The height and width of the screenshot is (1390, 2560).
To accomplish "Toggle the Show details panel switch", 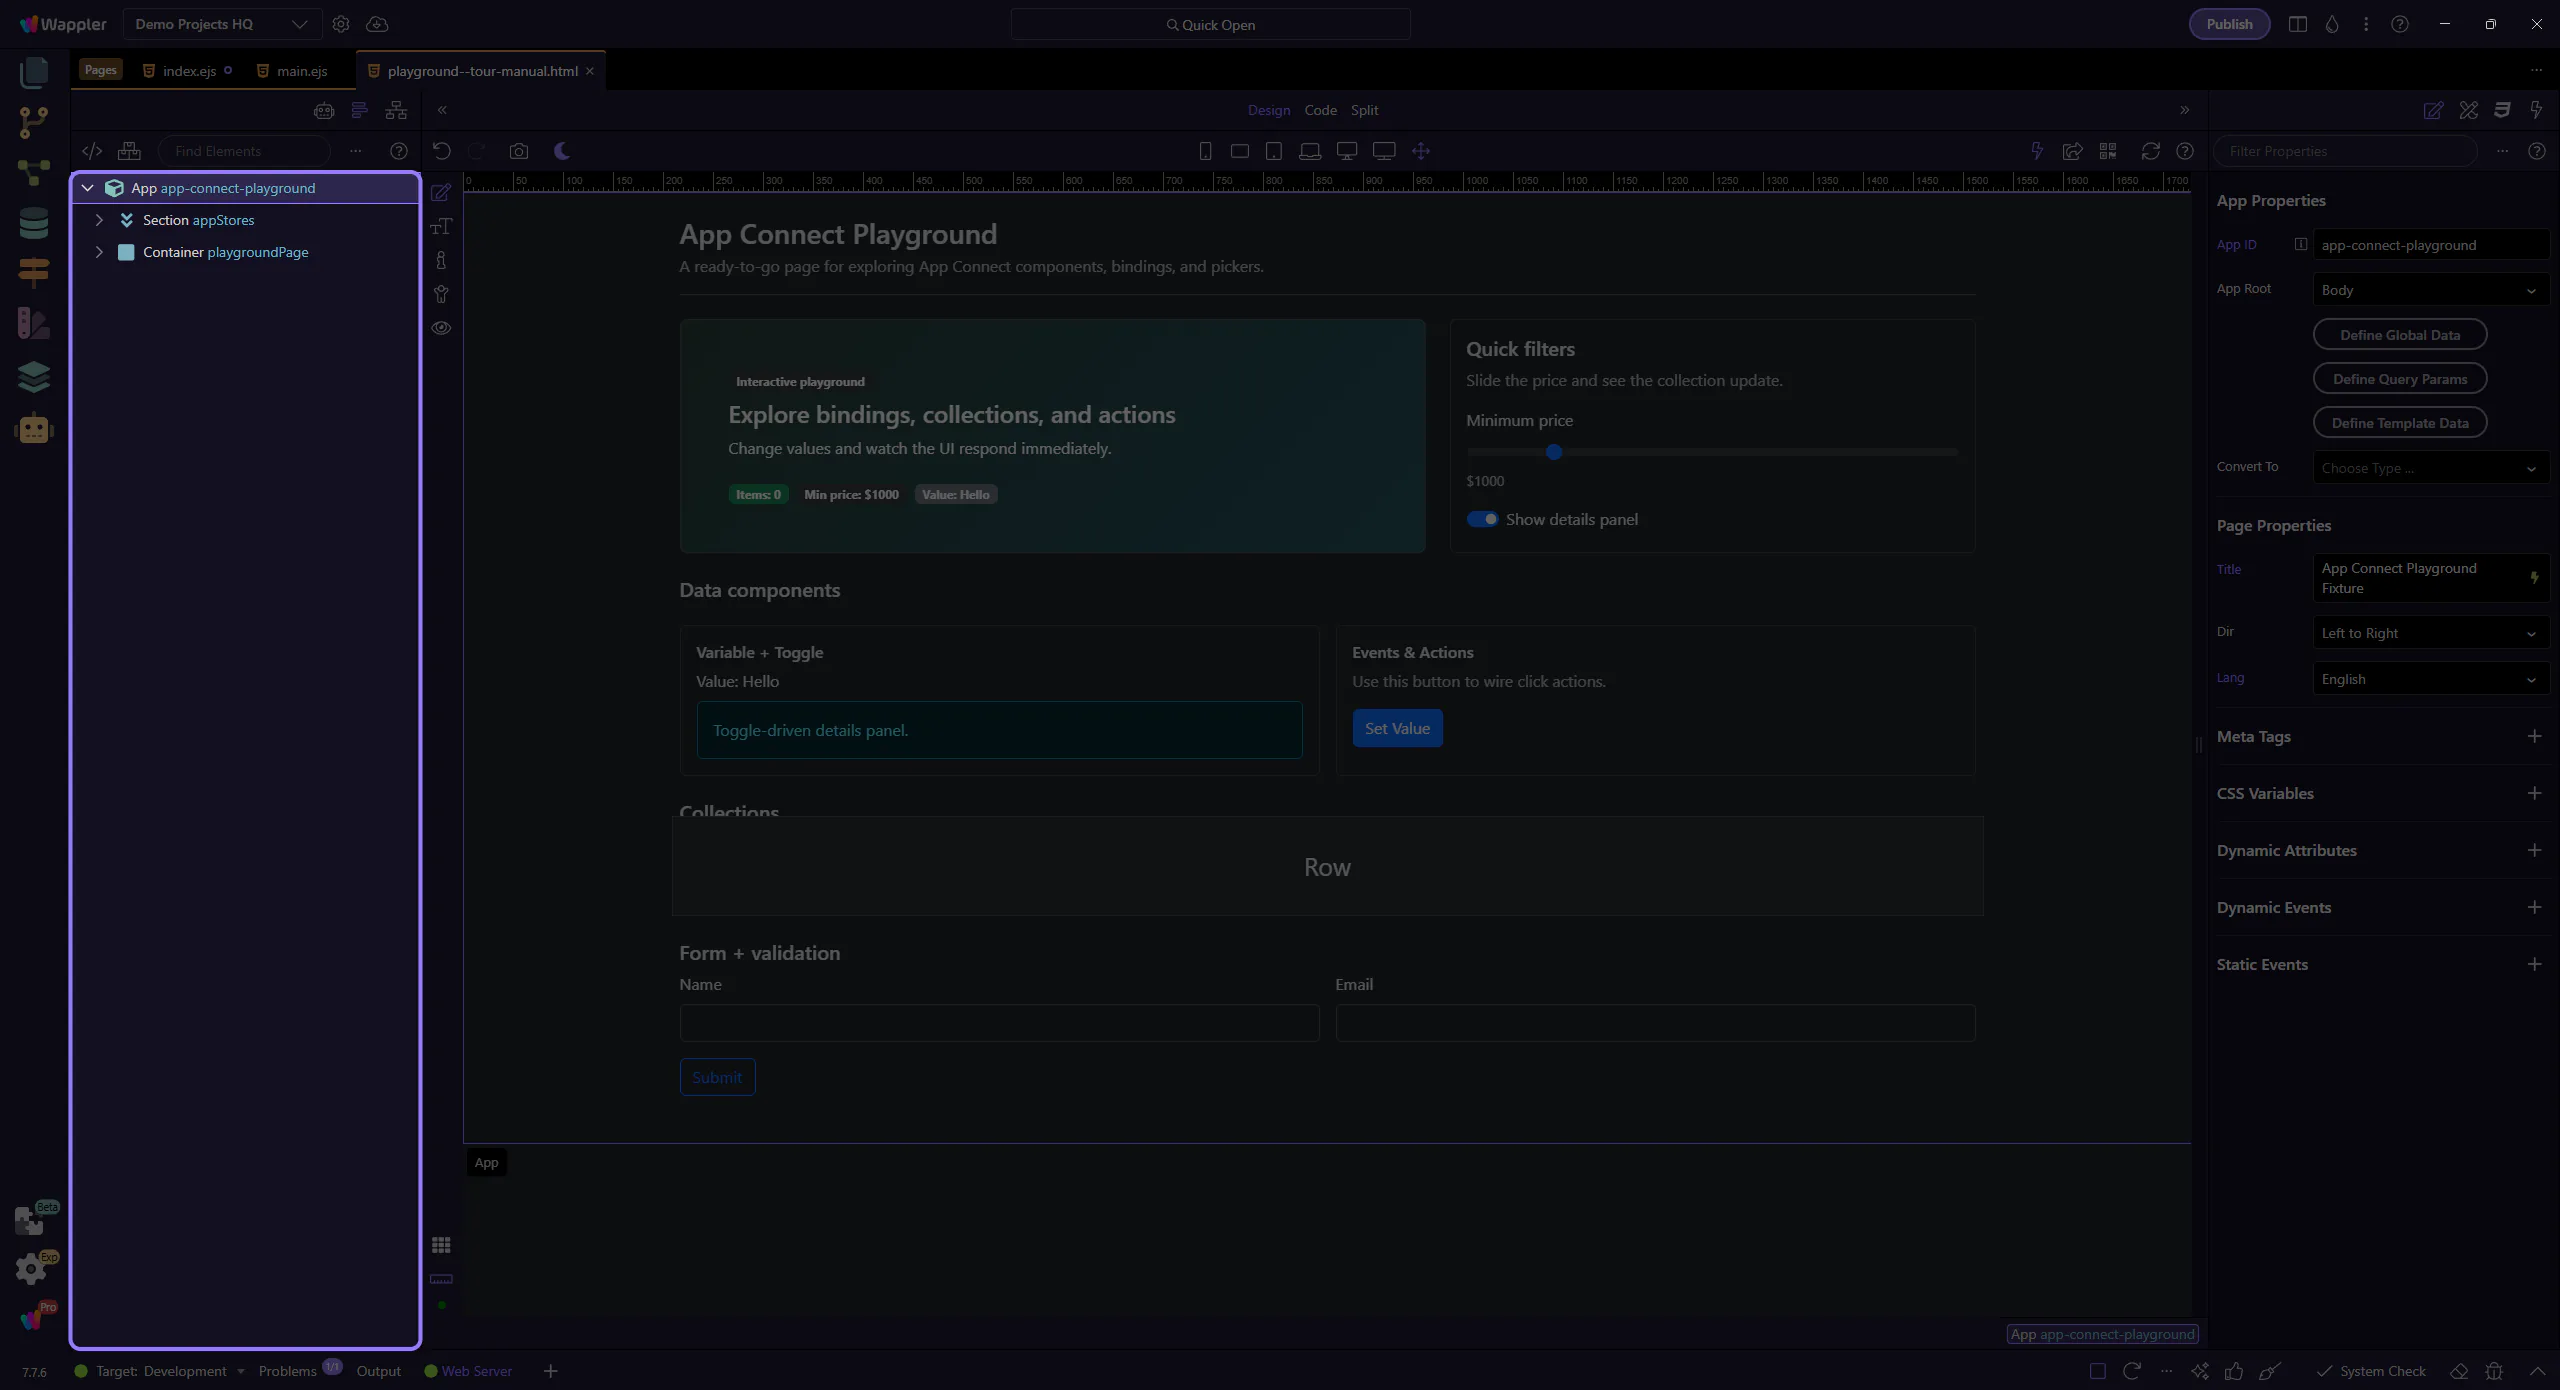I will 1482,519.
